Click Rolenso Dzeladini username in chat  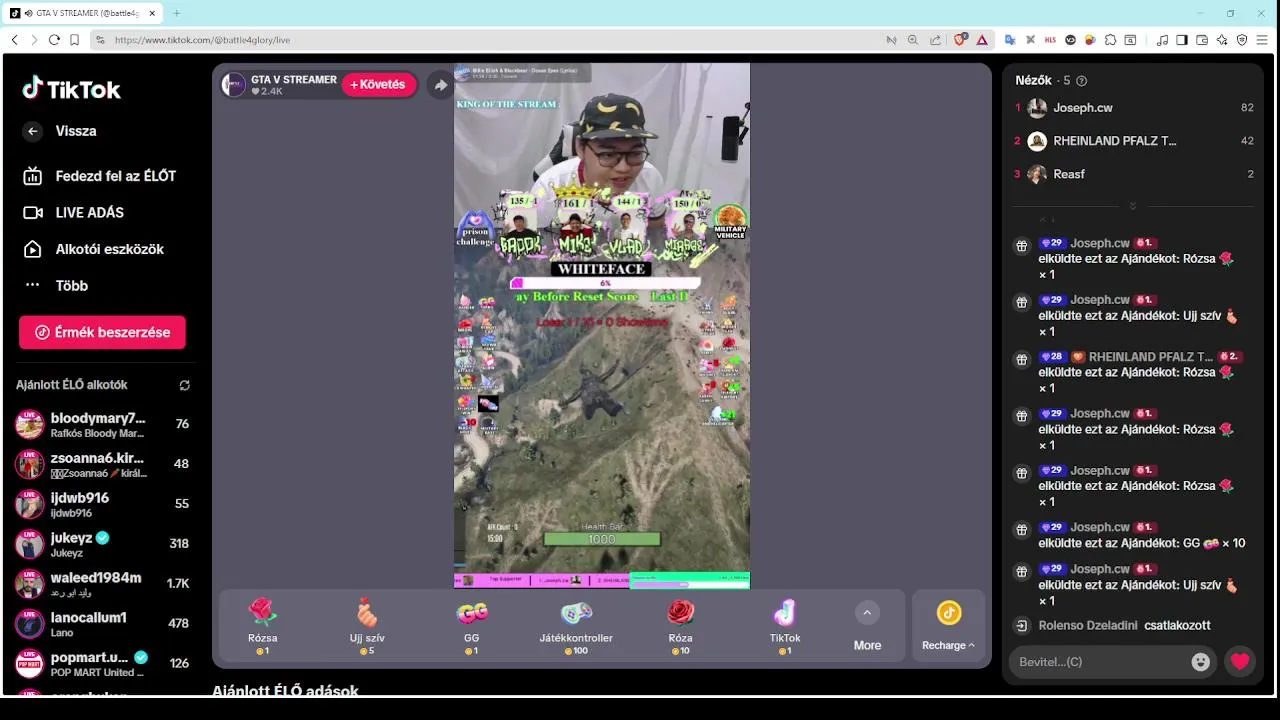(1088, 626)
